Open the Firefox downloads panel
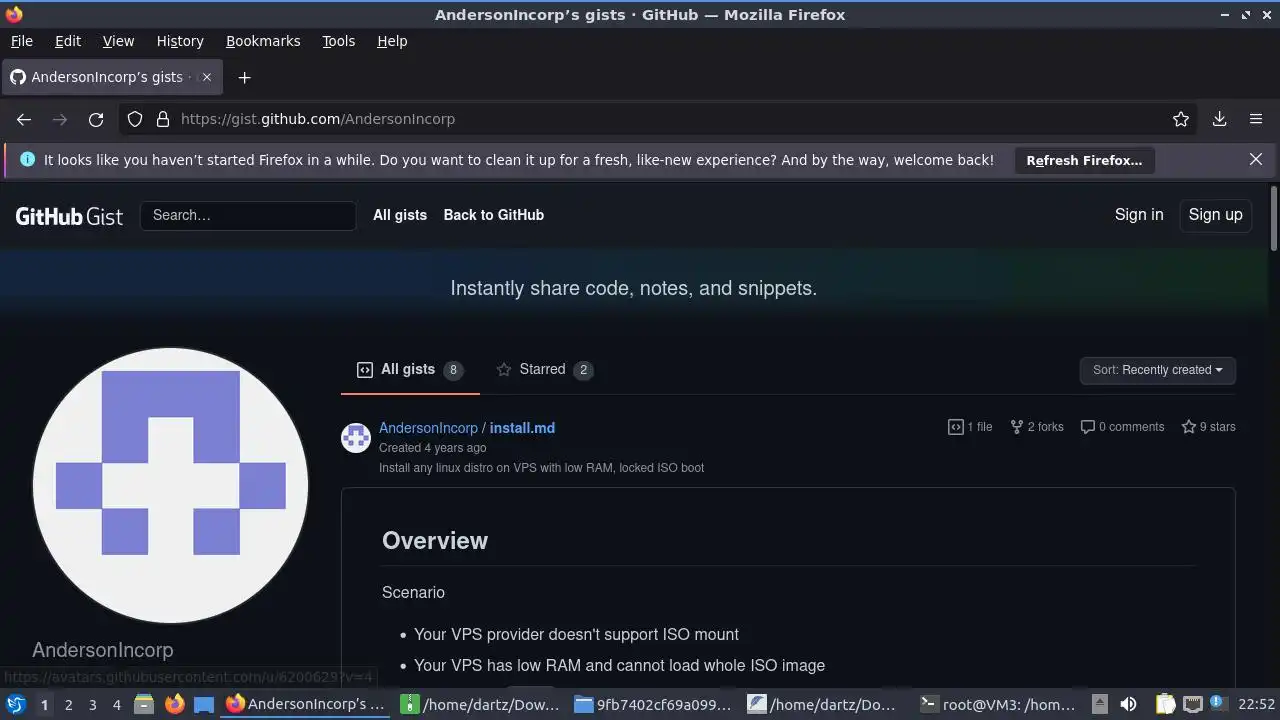 coord(1220,119)
